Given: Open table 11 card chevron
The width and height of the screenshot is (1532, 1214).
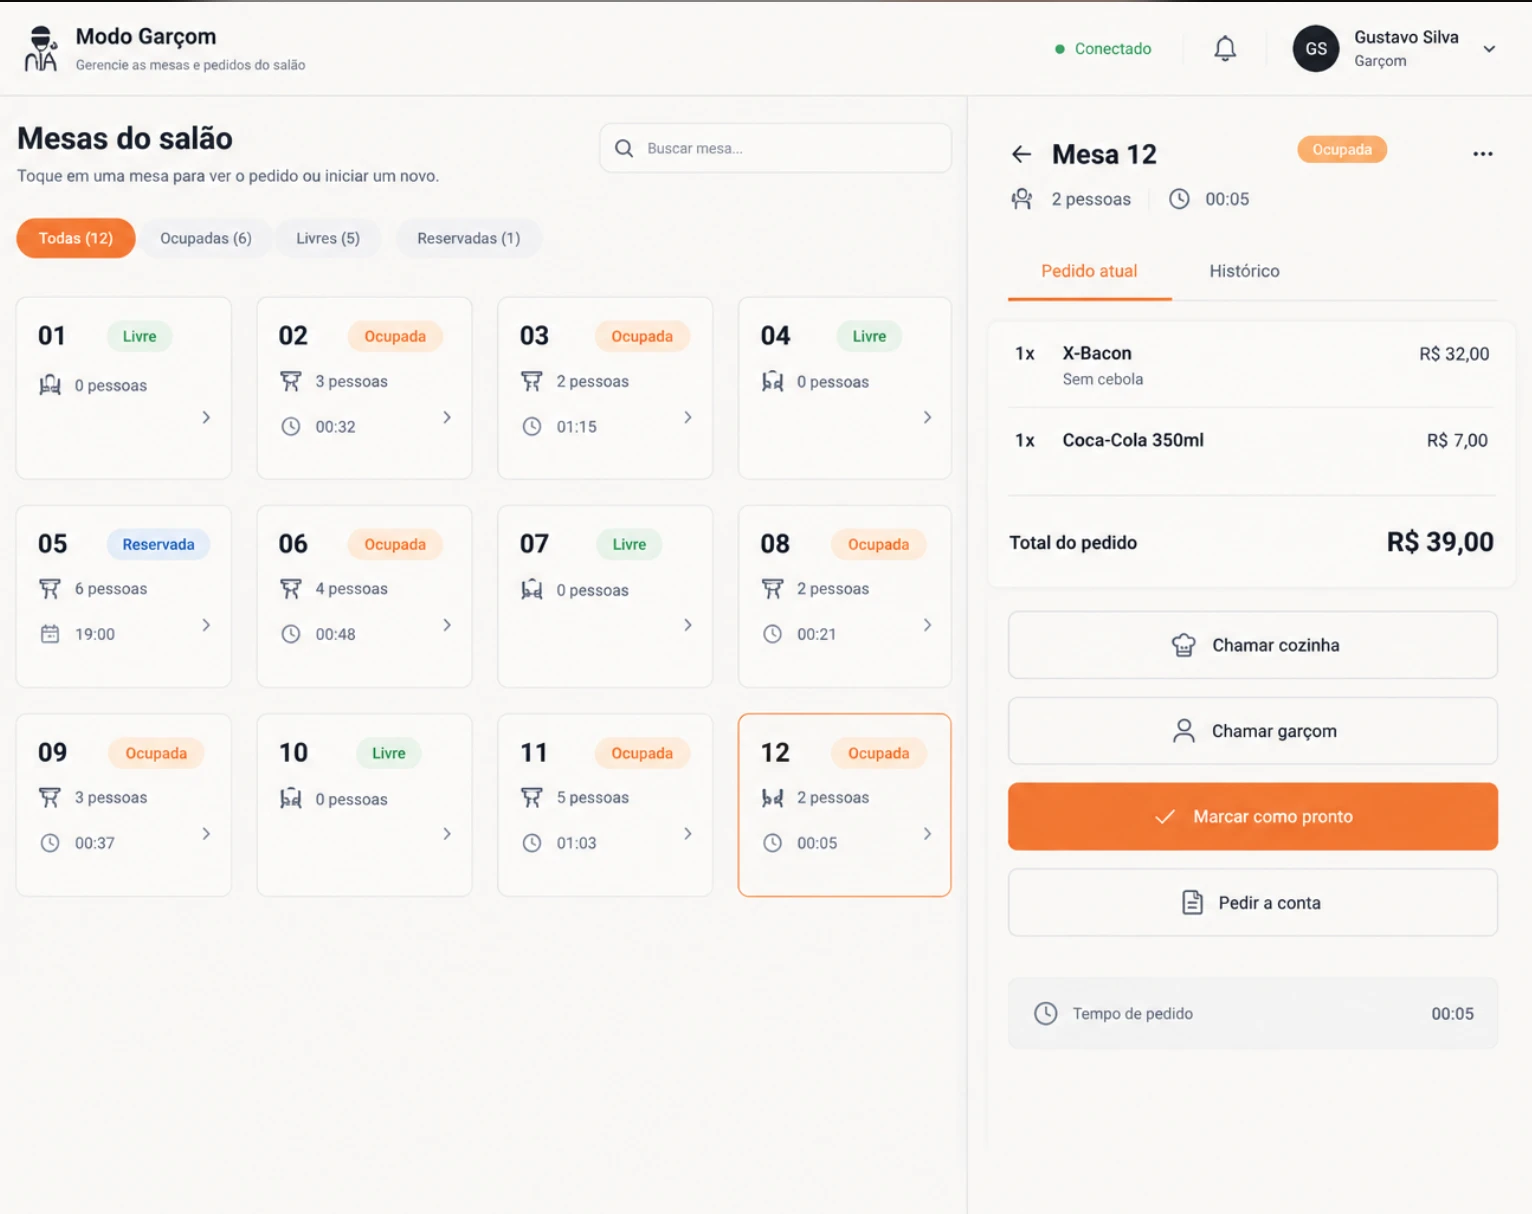Looking at the screenshot, I should (688, 833).
